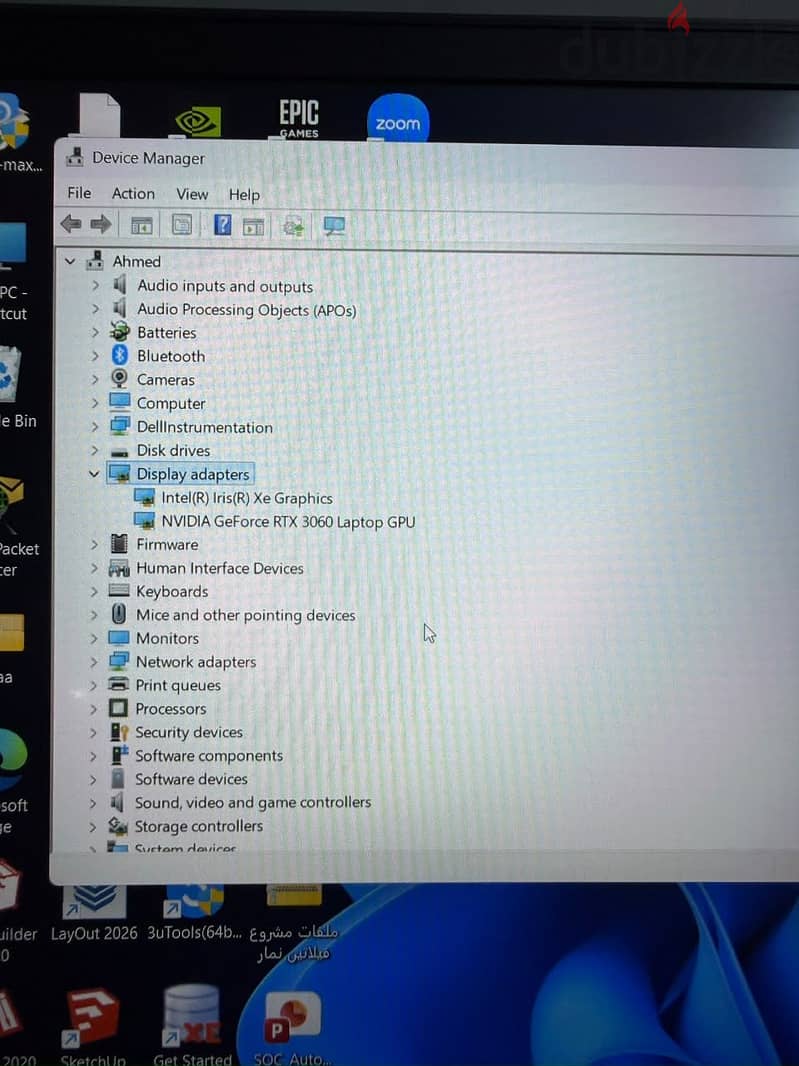Select the Print queues category

point(178,685)
